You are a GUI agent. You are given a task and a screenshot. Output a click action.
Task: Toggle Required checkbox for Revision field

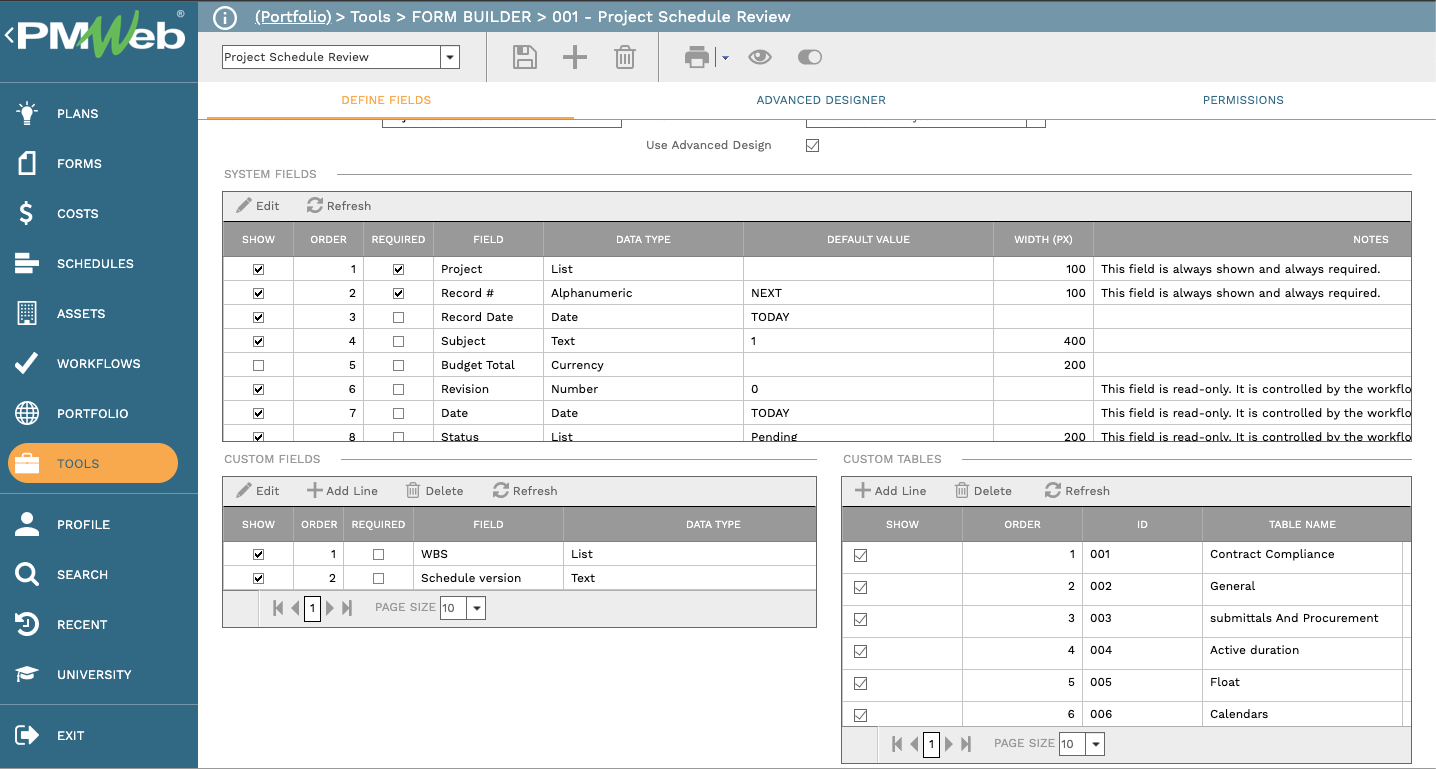tap(399, 389)
